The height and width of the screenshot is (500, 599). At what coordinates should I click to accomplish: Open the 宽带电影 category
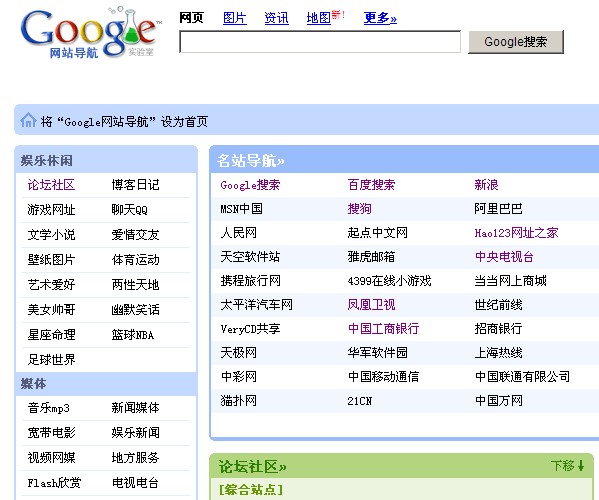click(51, 433)
